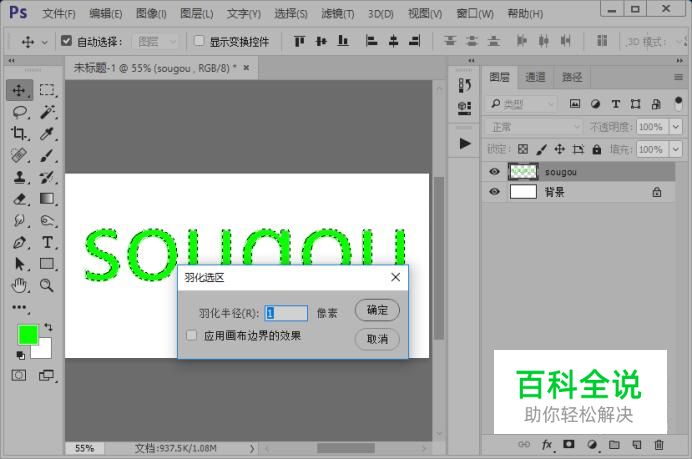The height and width of the screenshot is (459, 692).
Task: Select the Gradient tool
Action: [x=47, y=199]
